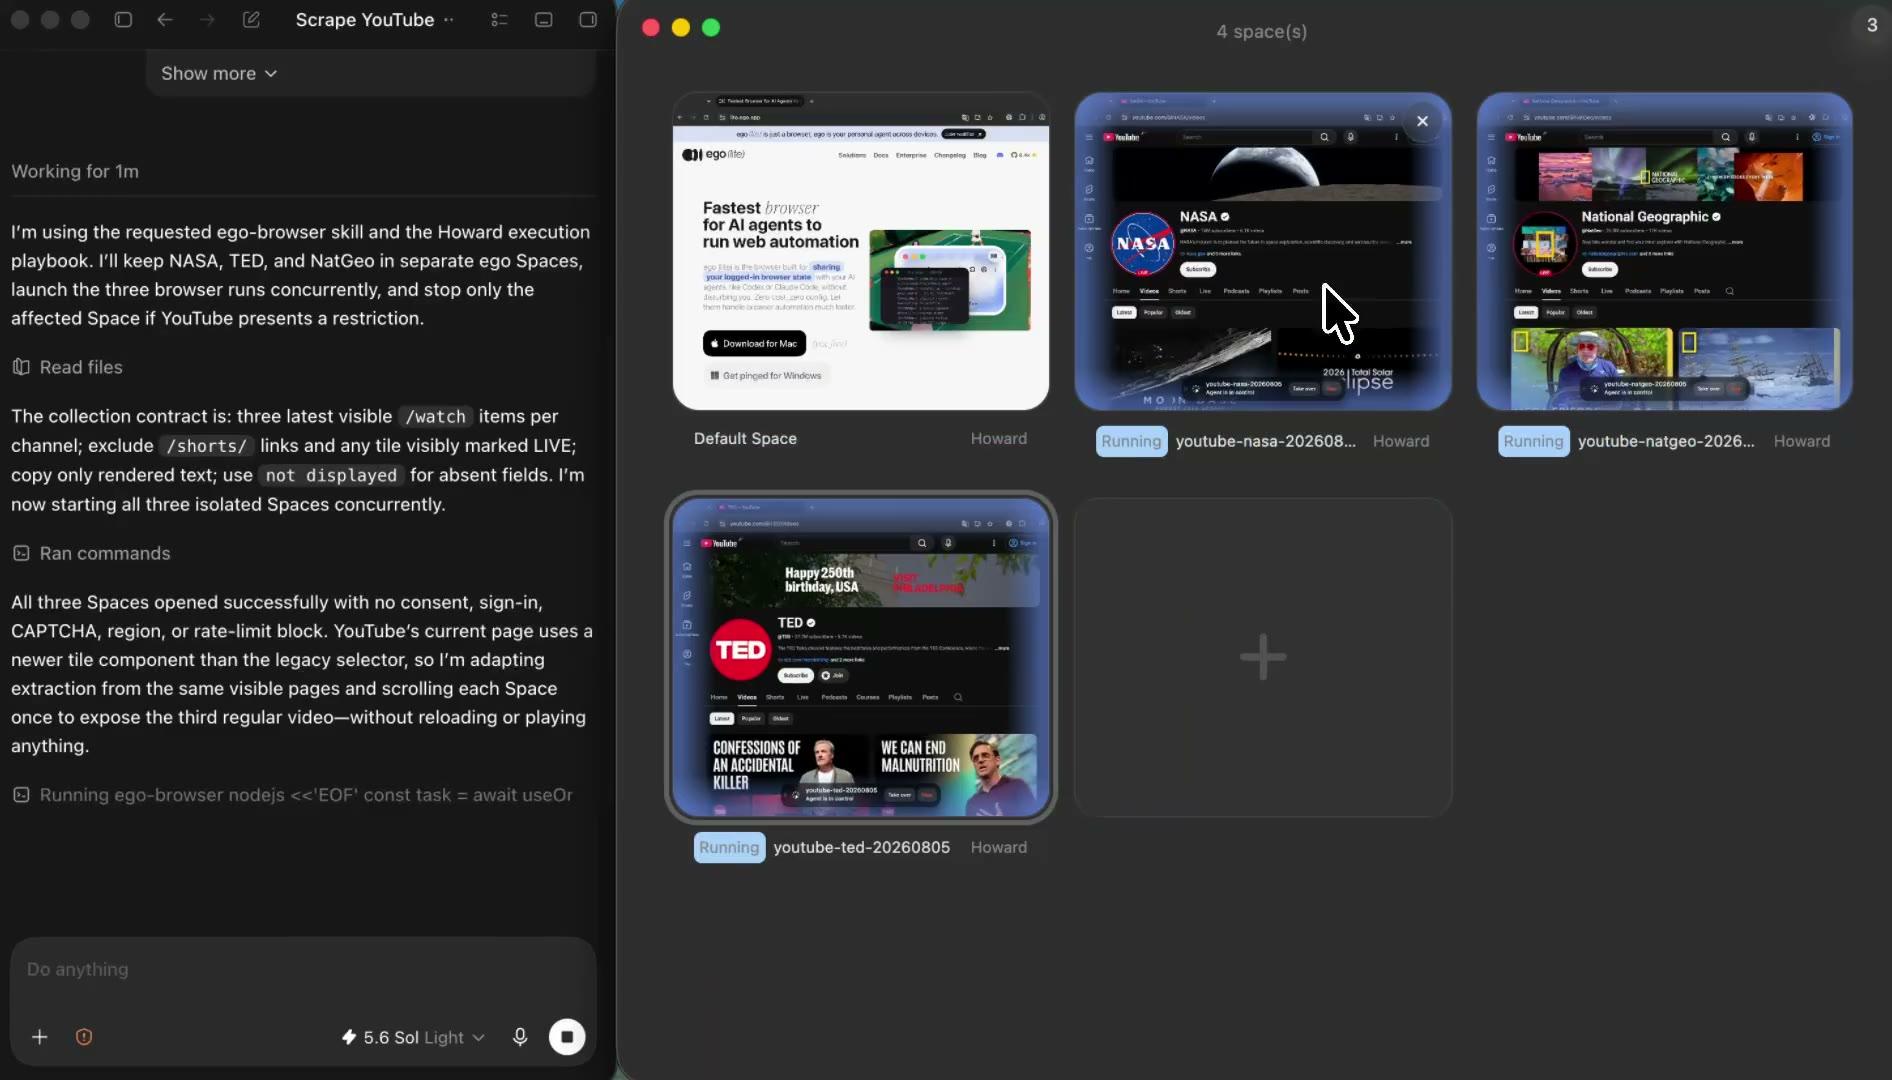This screenshot has width=1892, height=1080.
Task: Add an attachment with the plus icon
Action: click(x=40, y=1037)
